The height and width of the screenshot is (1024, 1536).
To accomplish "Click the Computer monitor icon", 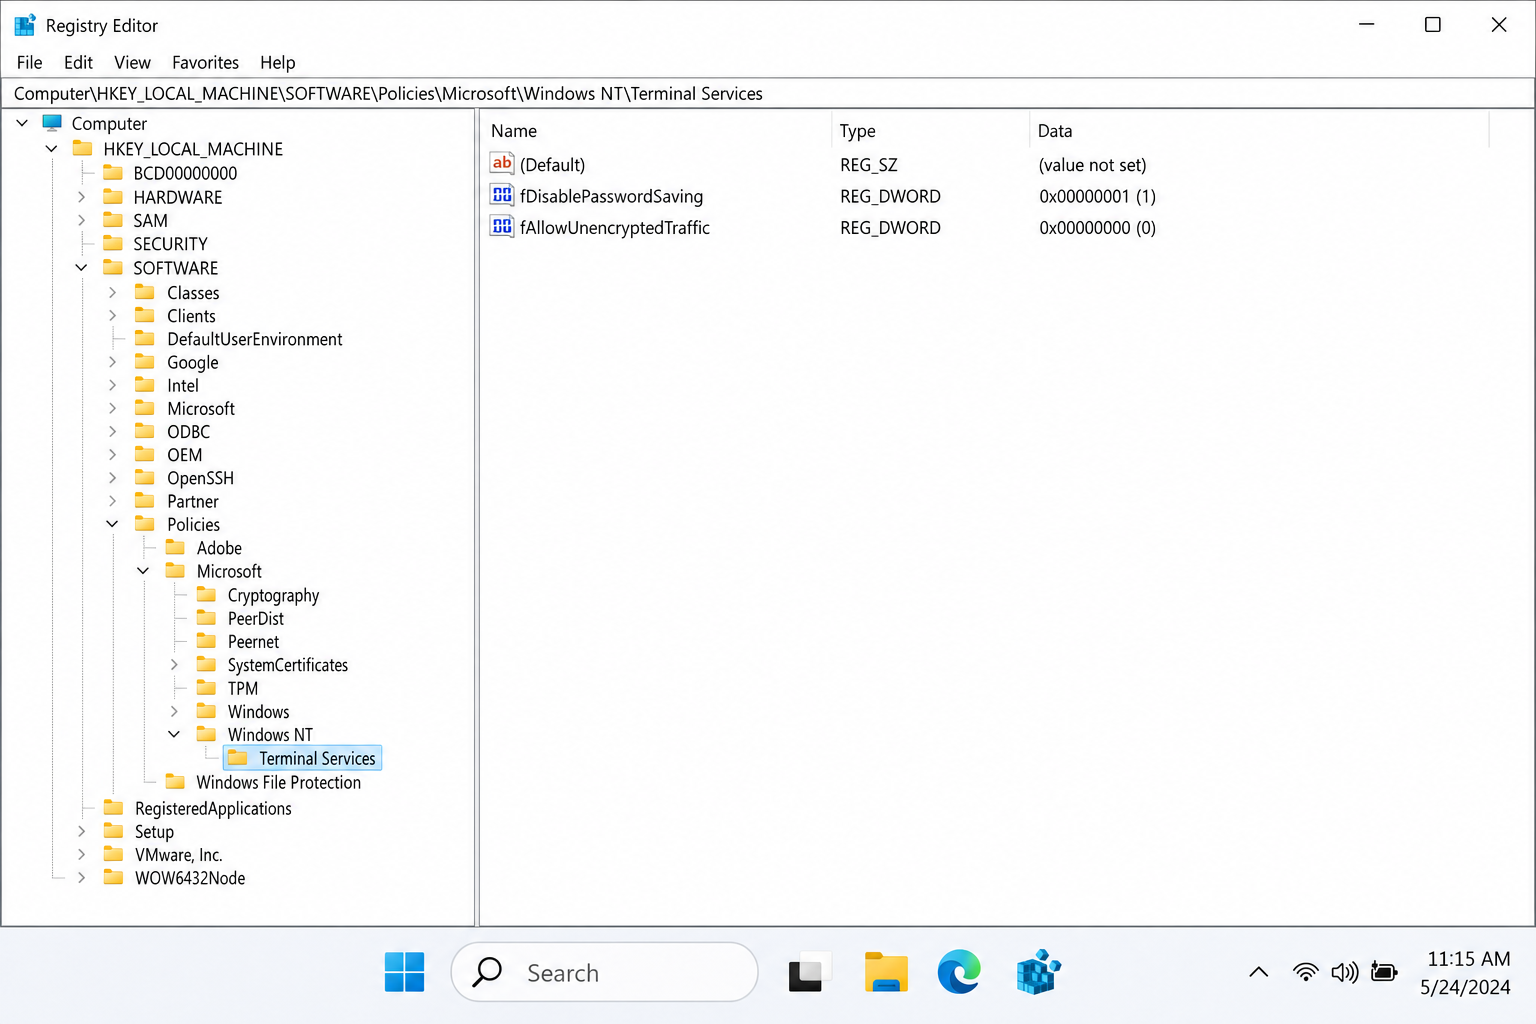I will coord(52,122).
